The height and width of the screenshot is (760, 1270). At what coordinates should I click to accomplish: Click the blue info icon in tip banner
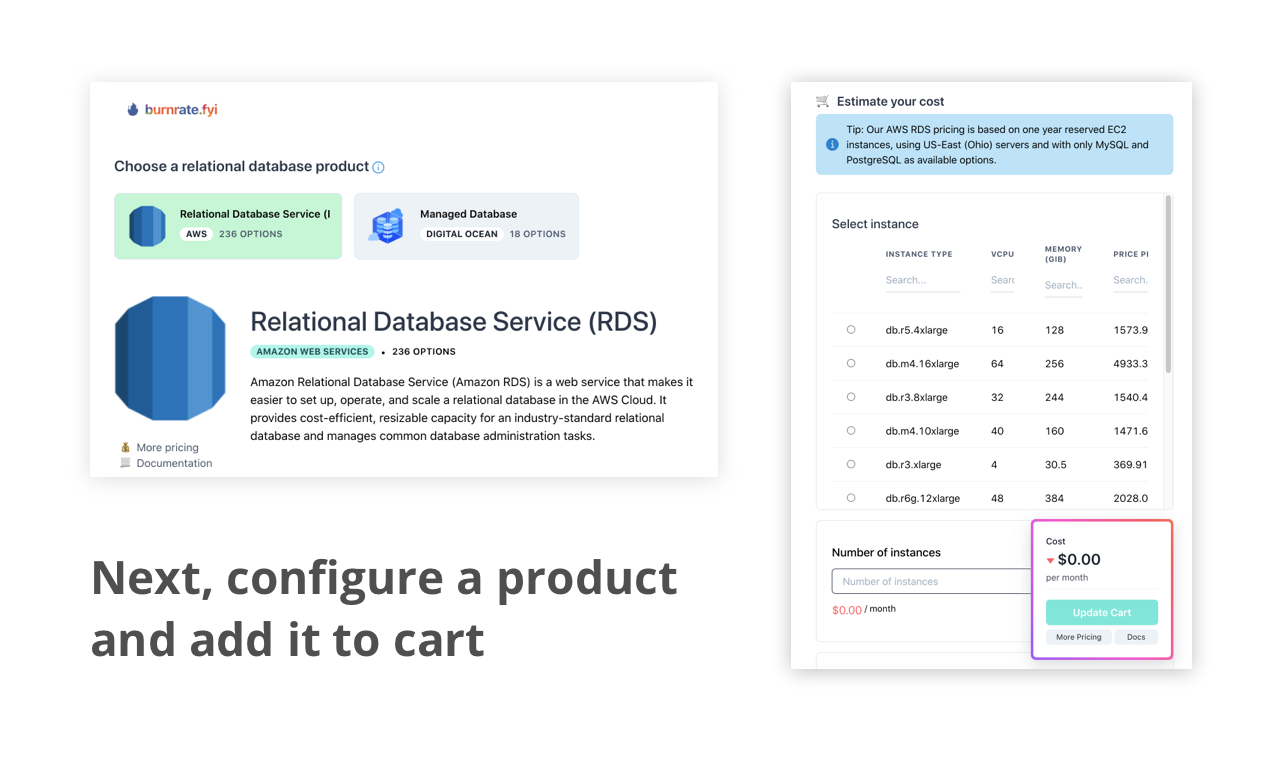tap(832, 145)
